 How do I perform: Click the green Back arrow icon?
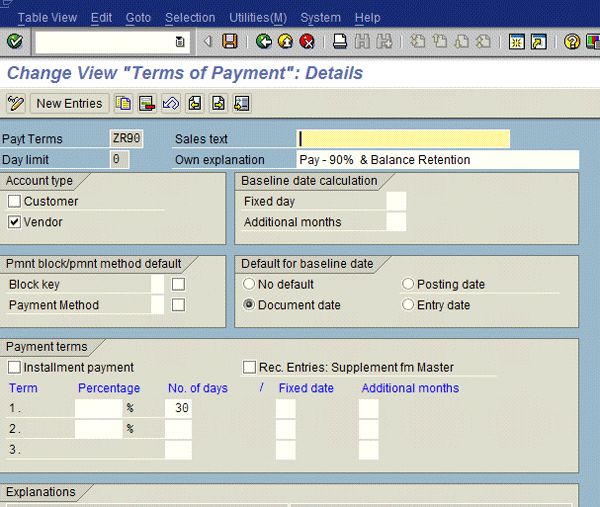pos(264,42)
